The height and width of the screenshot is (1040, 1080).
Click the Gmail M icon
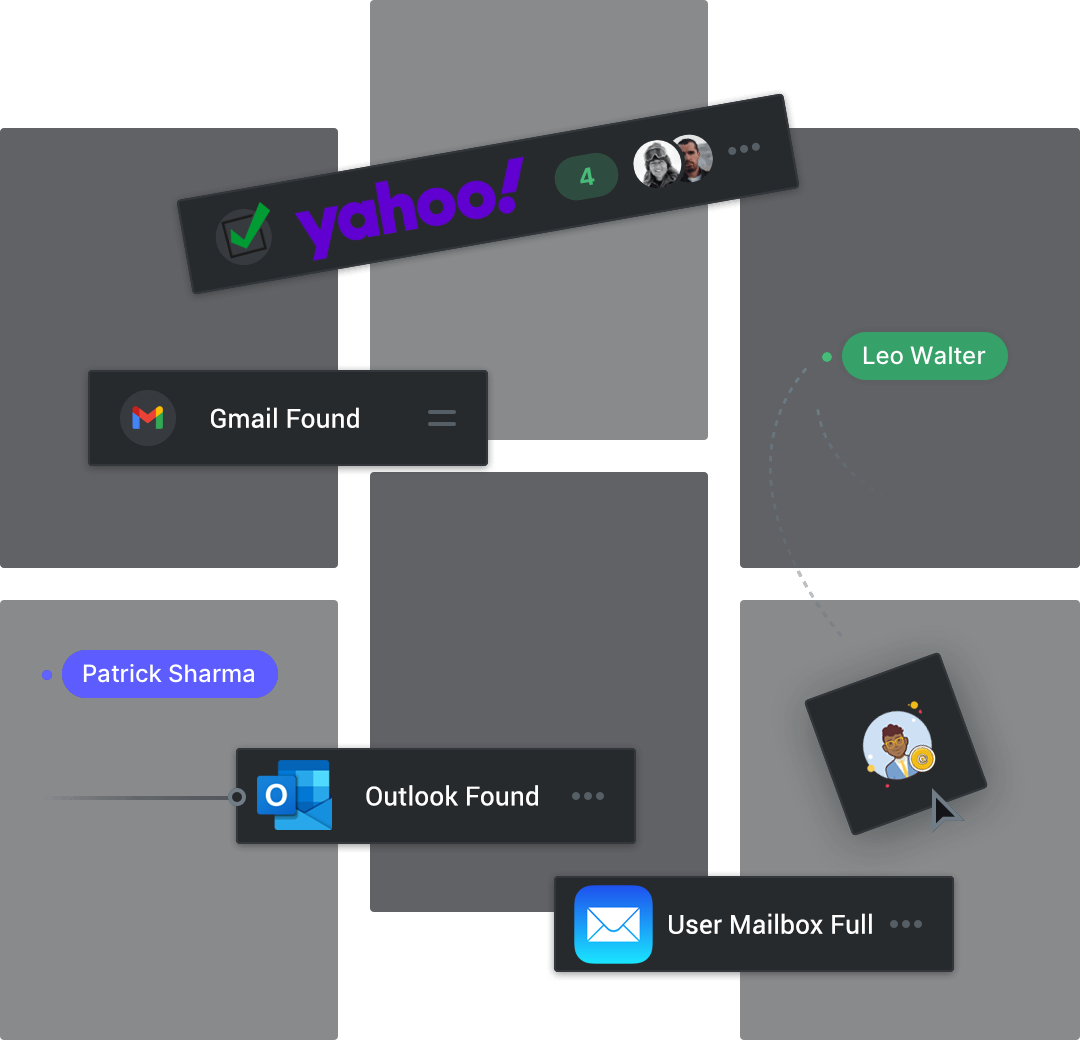click(147, 418)
